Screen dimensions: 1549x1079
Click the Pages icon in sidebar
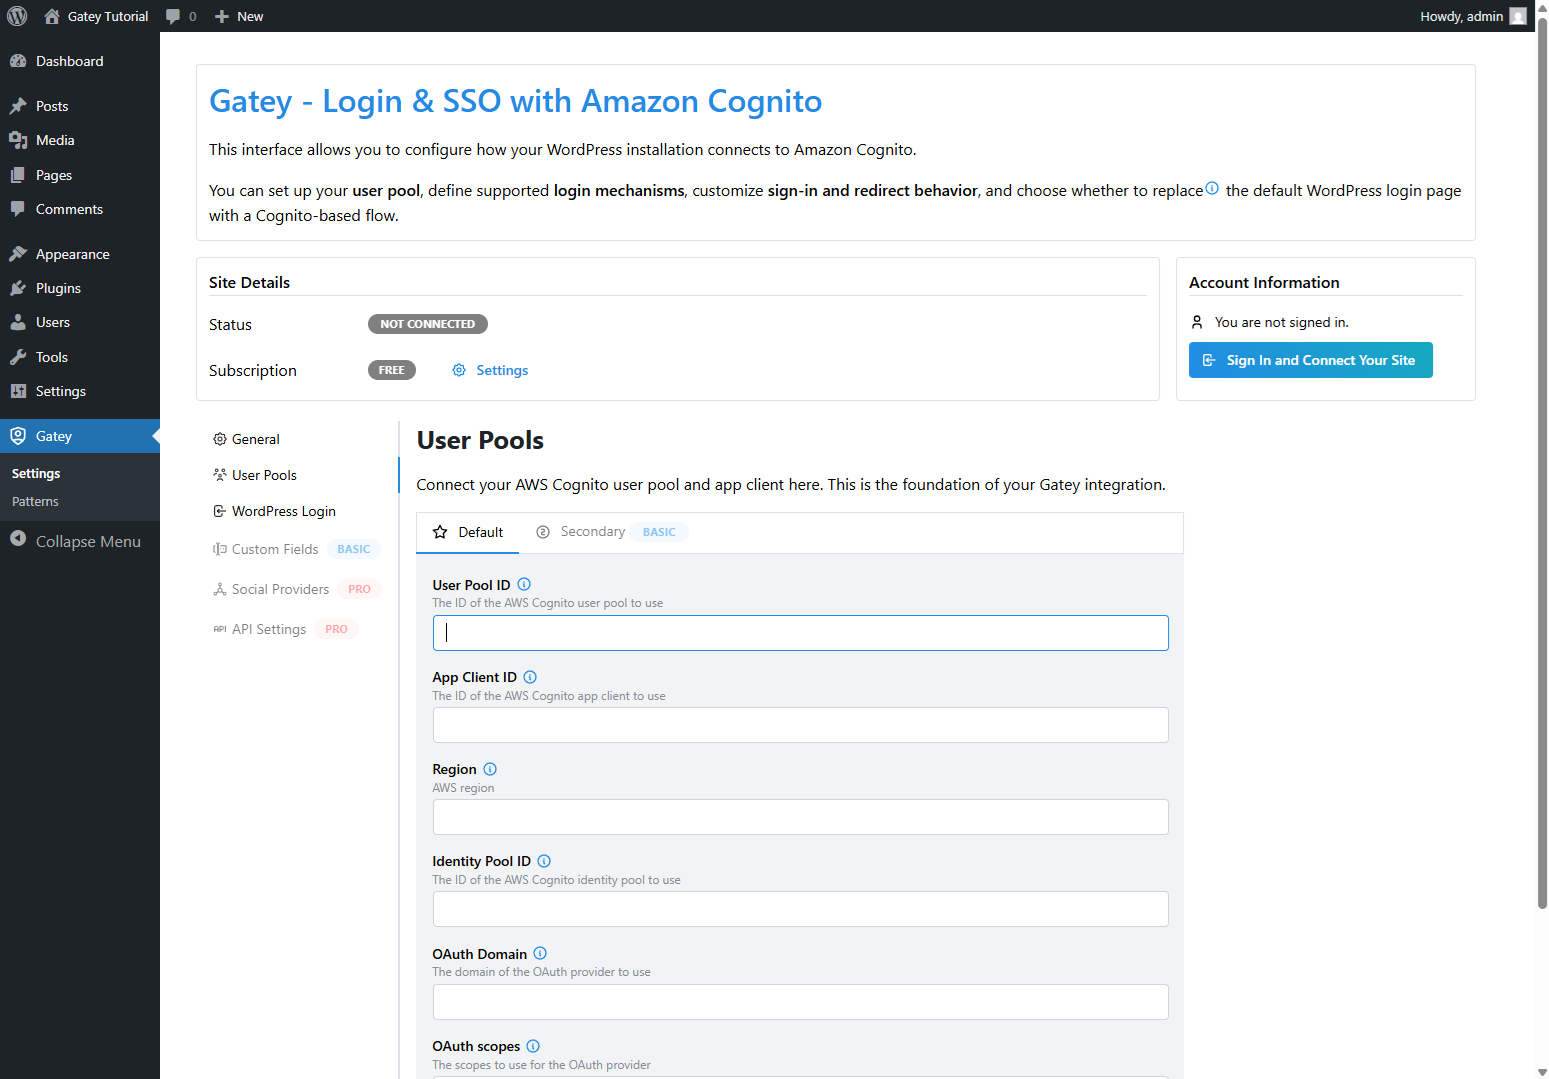point(18,175)
